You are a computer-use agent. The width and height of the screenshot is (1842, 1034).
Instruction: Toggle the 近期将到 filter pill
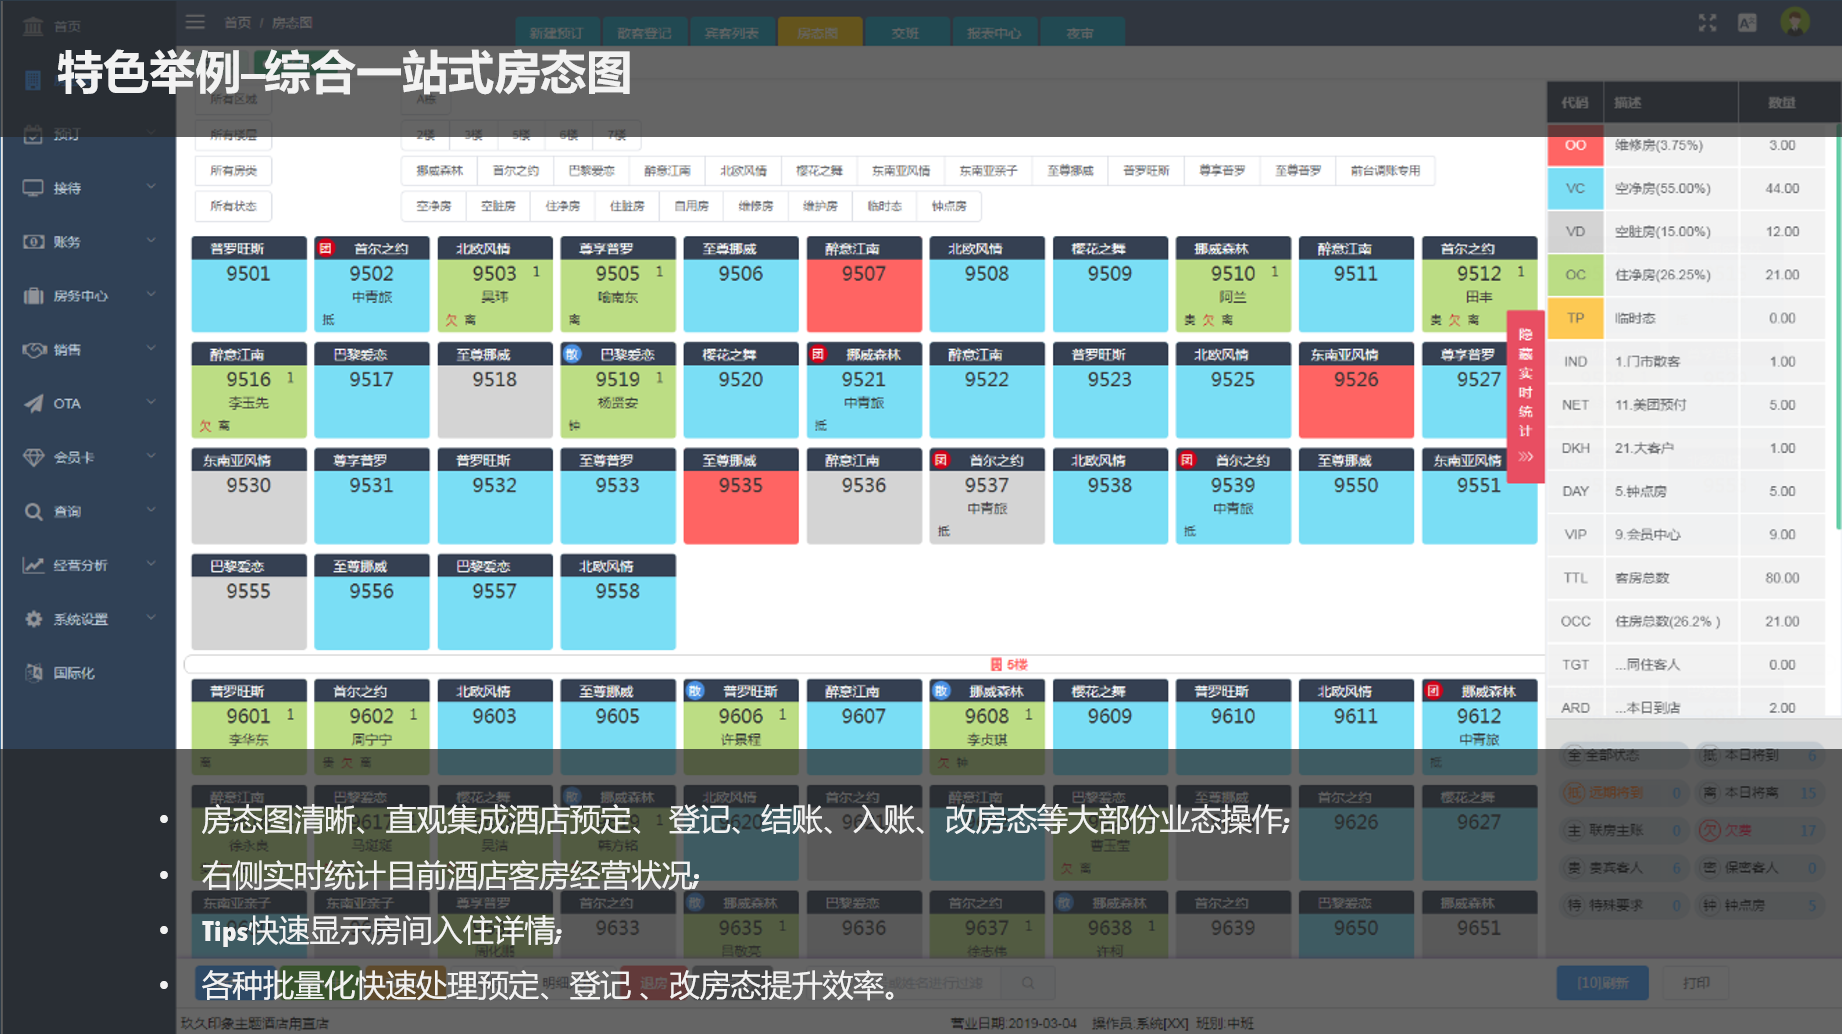[x=1624, y=793]
